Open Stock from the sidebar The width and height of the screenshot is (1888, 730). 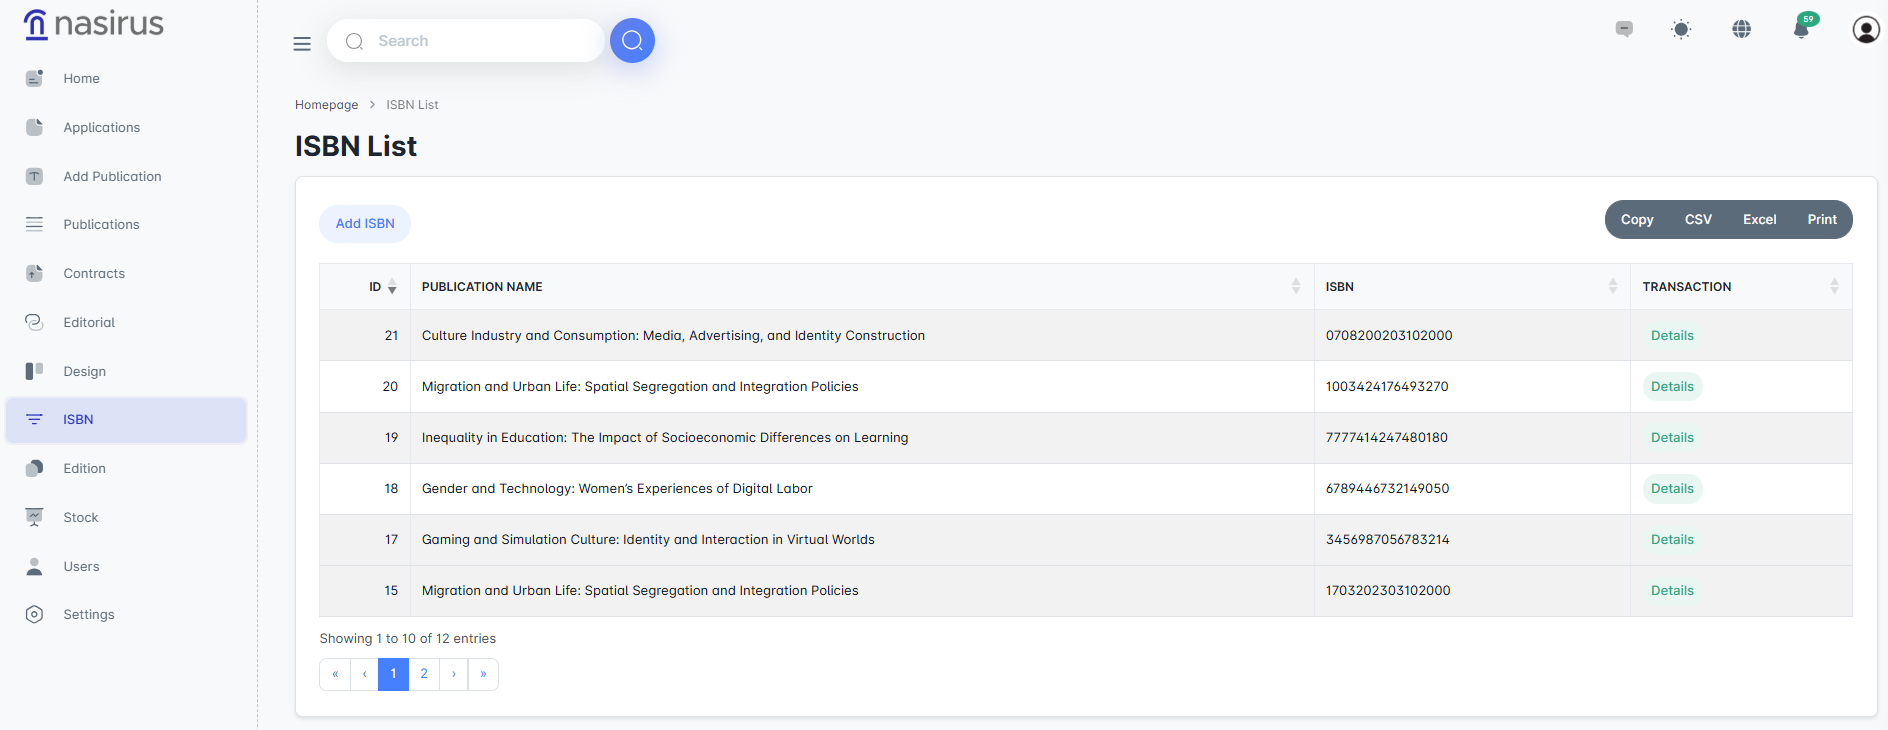(x=80, y=517)
